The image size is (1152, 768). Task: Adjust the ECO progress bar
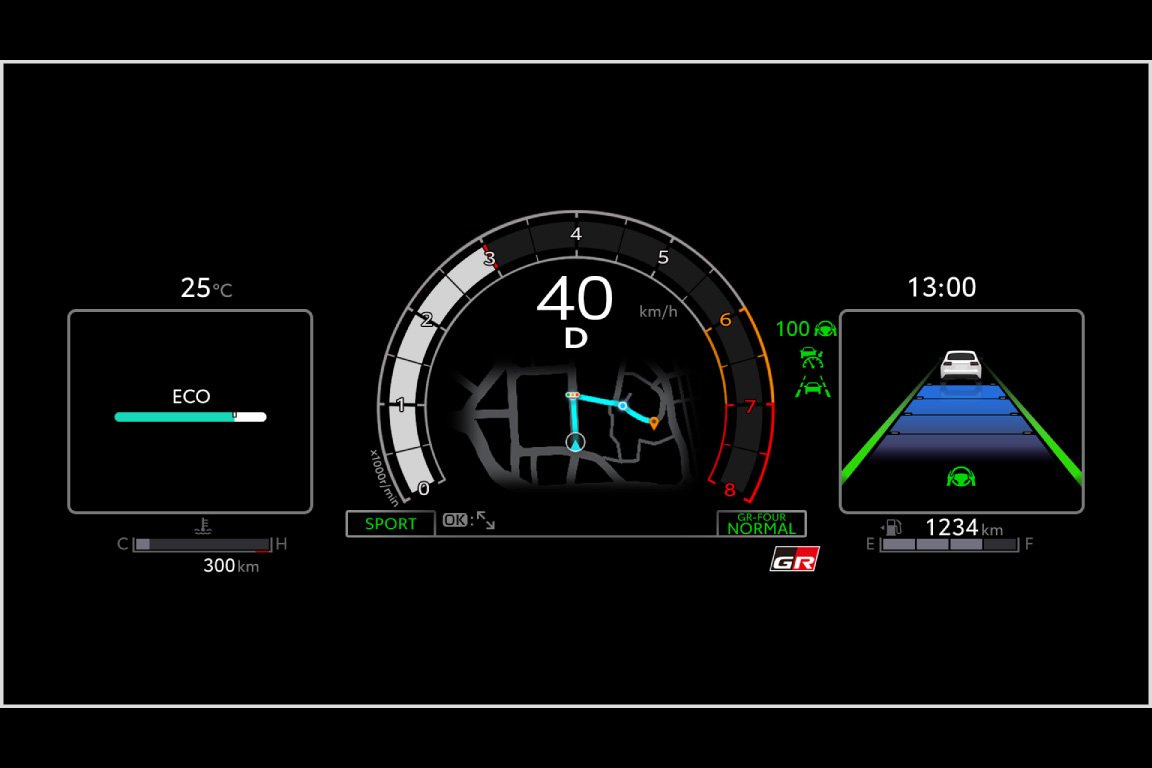(190, 415)
